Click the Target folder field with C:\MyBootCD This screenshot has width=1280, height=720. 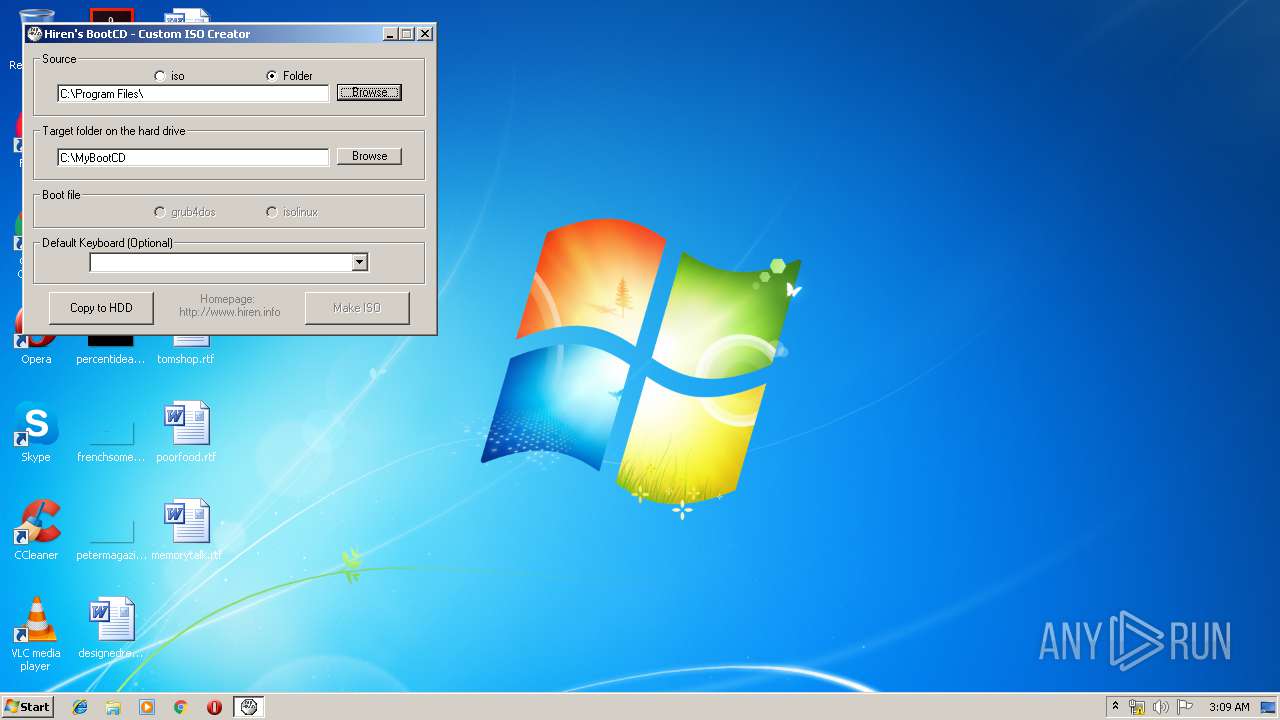click(x=193, y=157)
